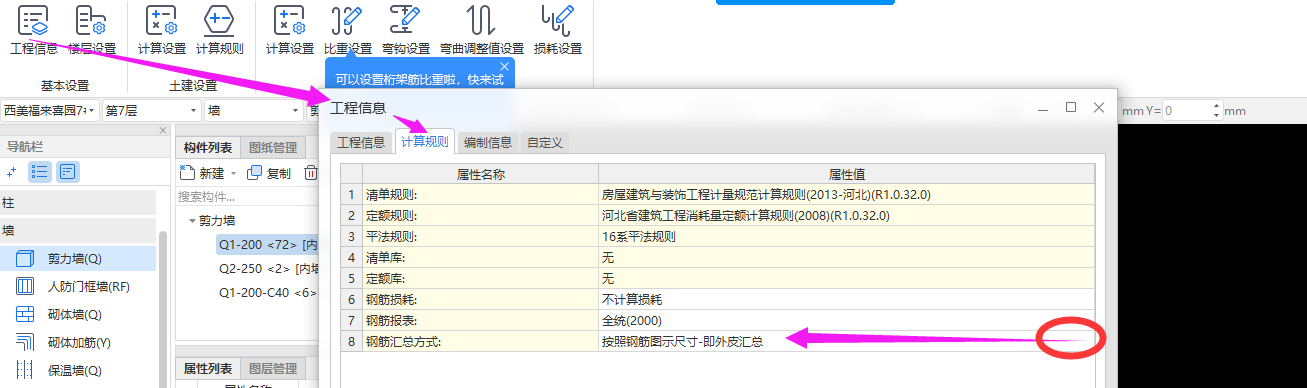This screenshot has height=388, width=1307.
Task: Switch to the 构件列表 tab
Action: [207, 148]
